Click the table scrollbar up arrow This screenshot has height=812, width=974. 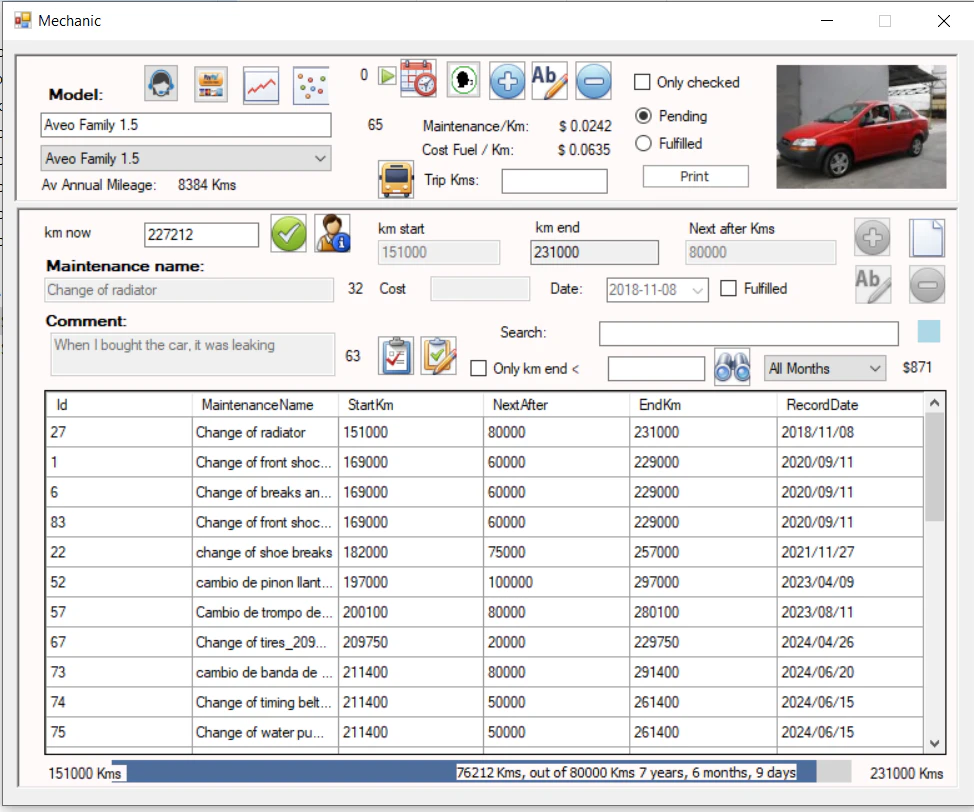(x=934, y=403)
